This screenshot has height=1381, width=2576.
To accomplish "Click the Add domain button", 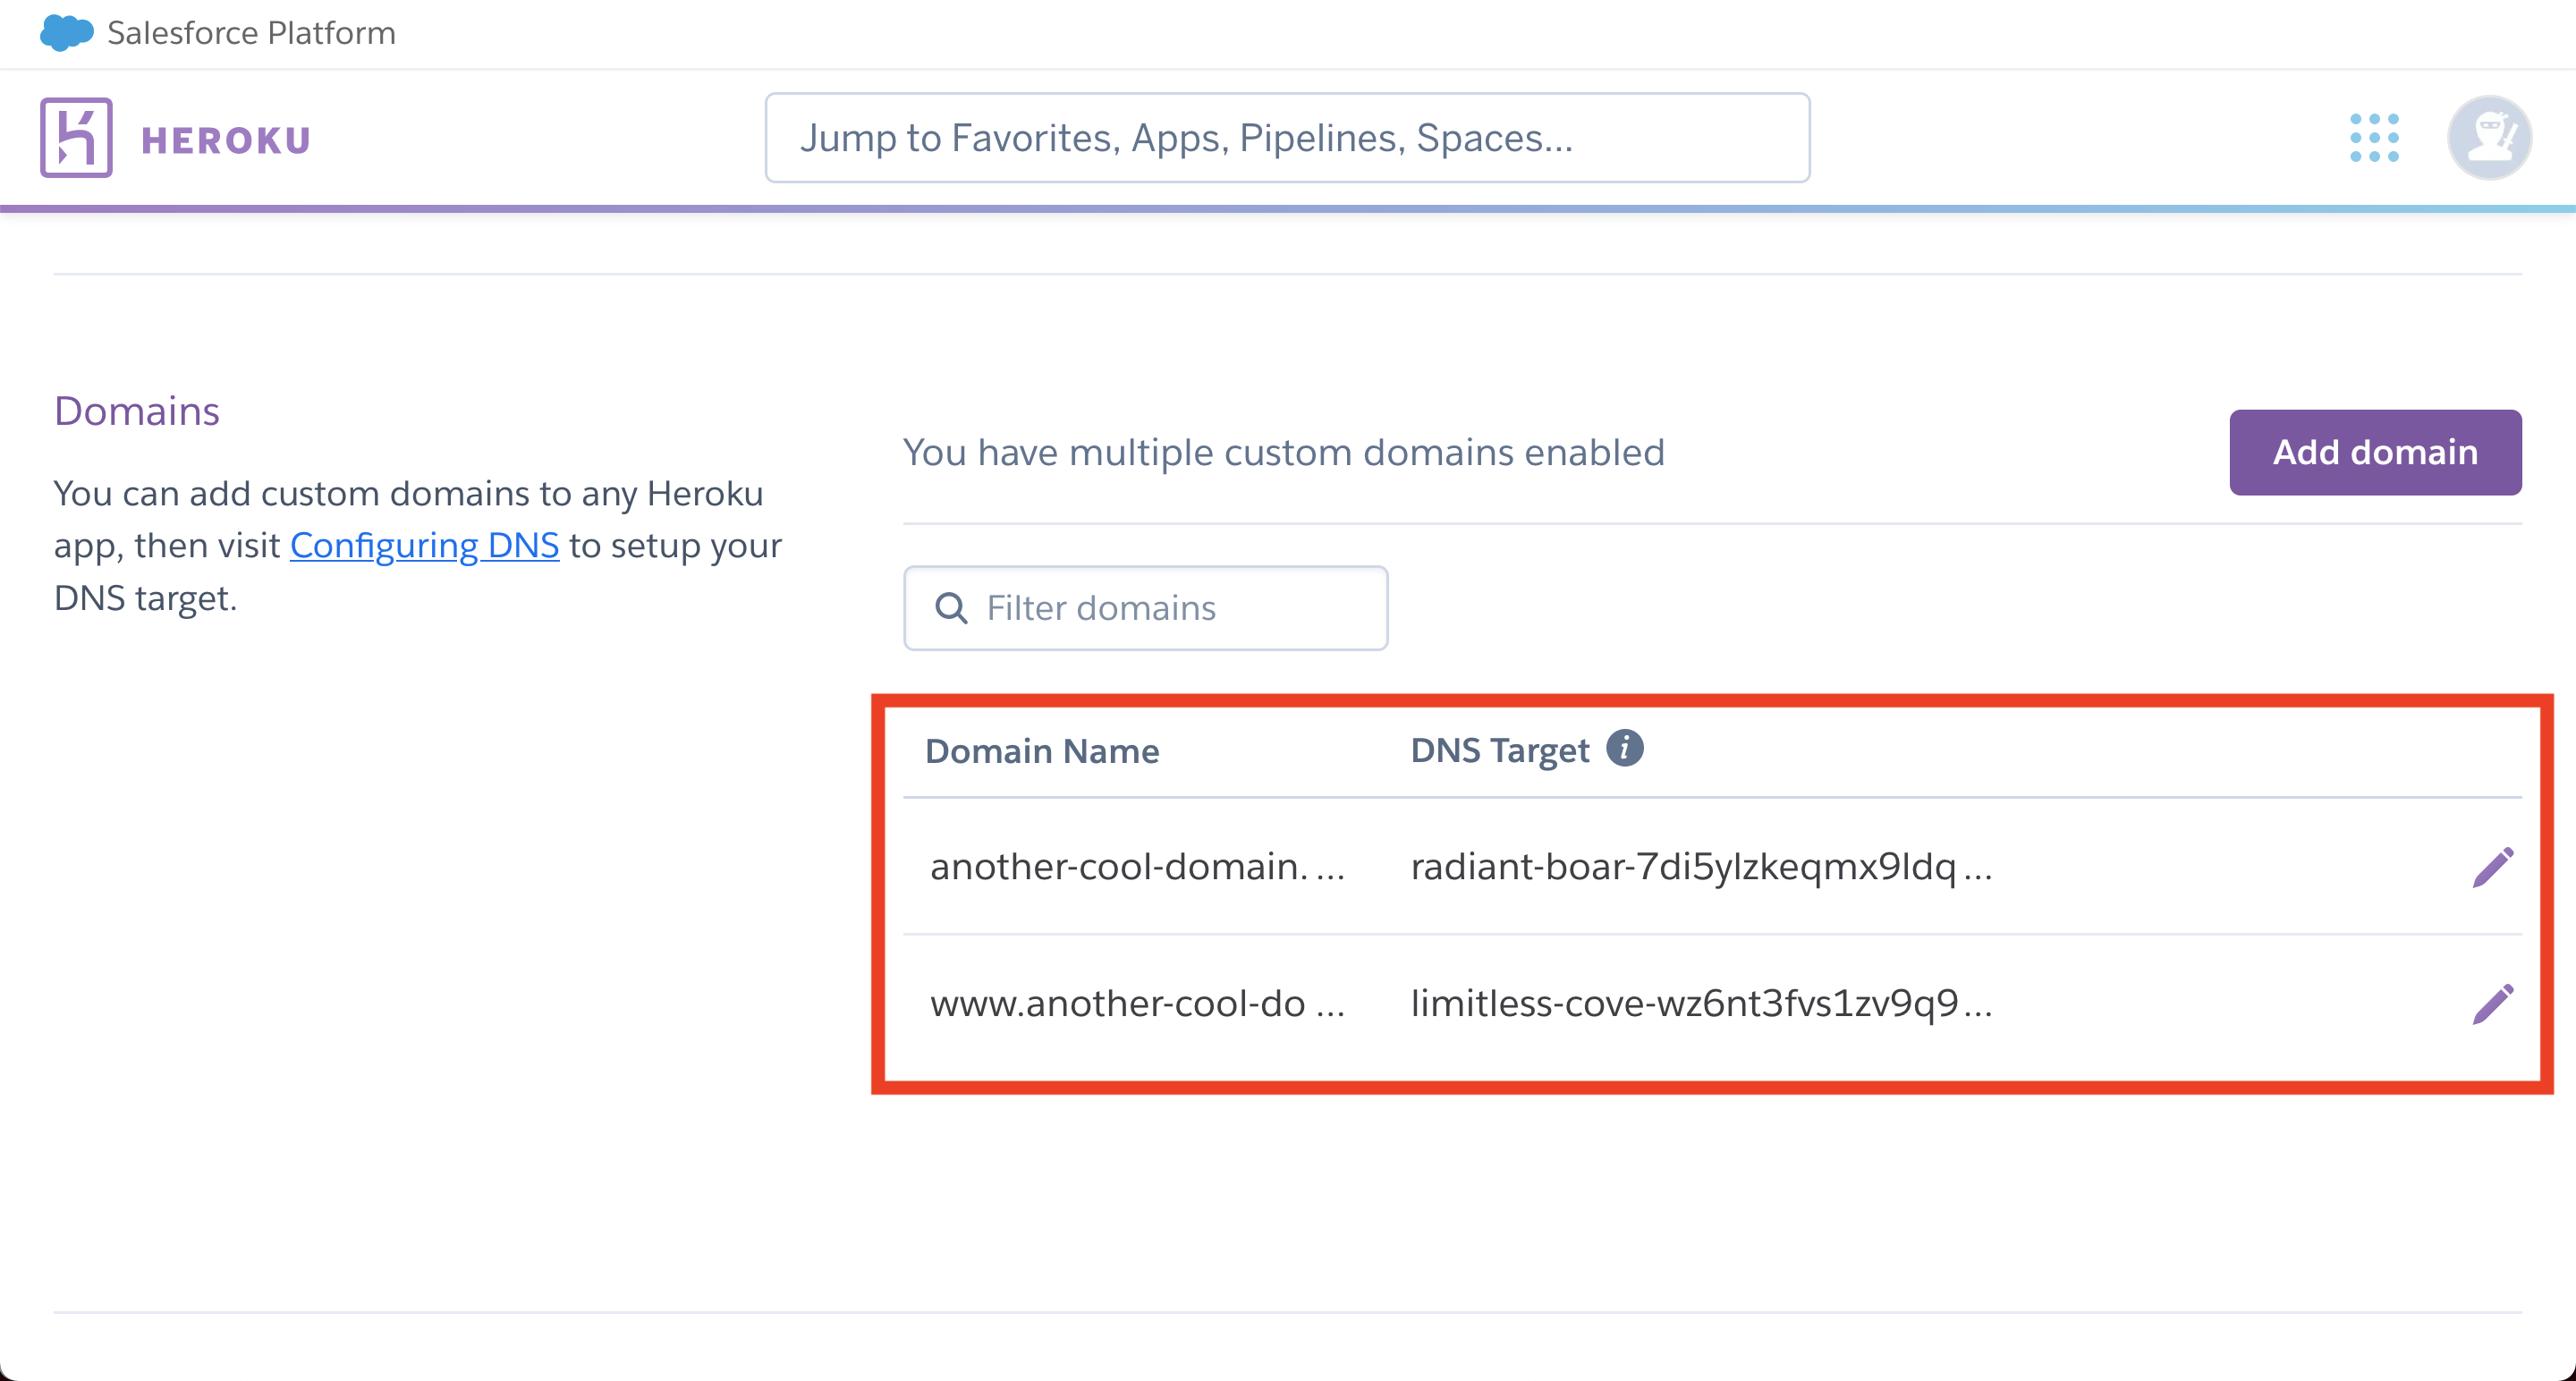I will 2375,452.
